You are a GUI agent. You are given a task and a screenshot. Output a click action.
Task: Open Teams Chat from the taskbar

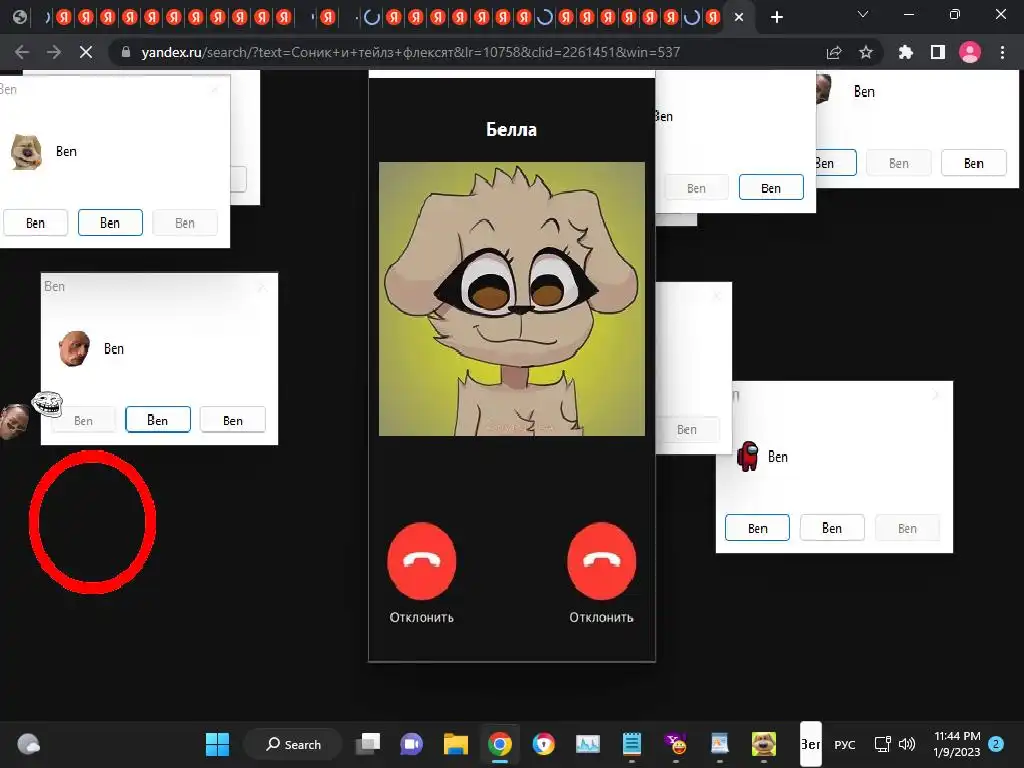point(411,744)
